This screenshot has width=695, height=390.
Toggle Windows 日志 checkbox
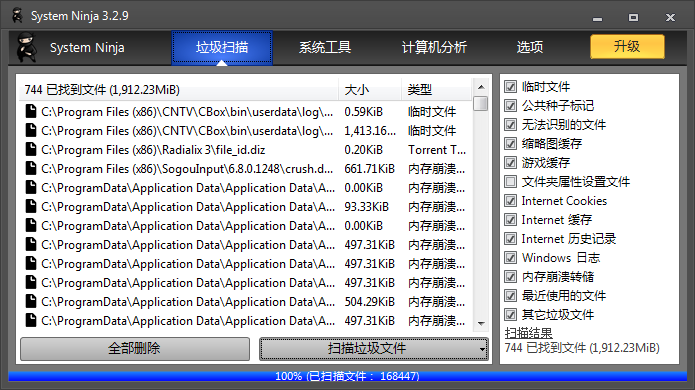[510, 257]
